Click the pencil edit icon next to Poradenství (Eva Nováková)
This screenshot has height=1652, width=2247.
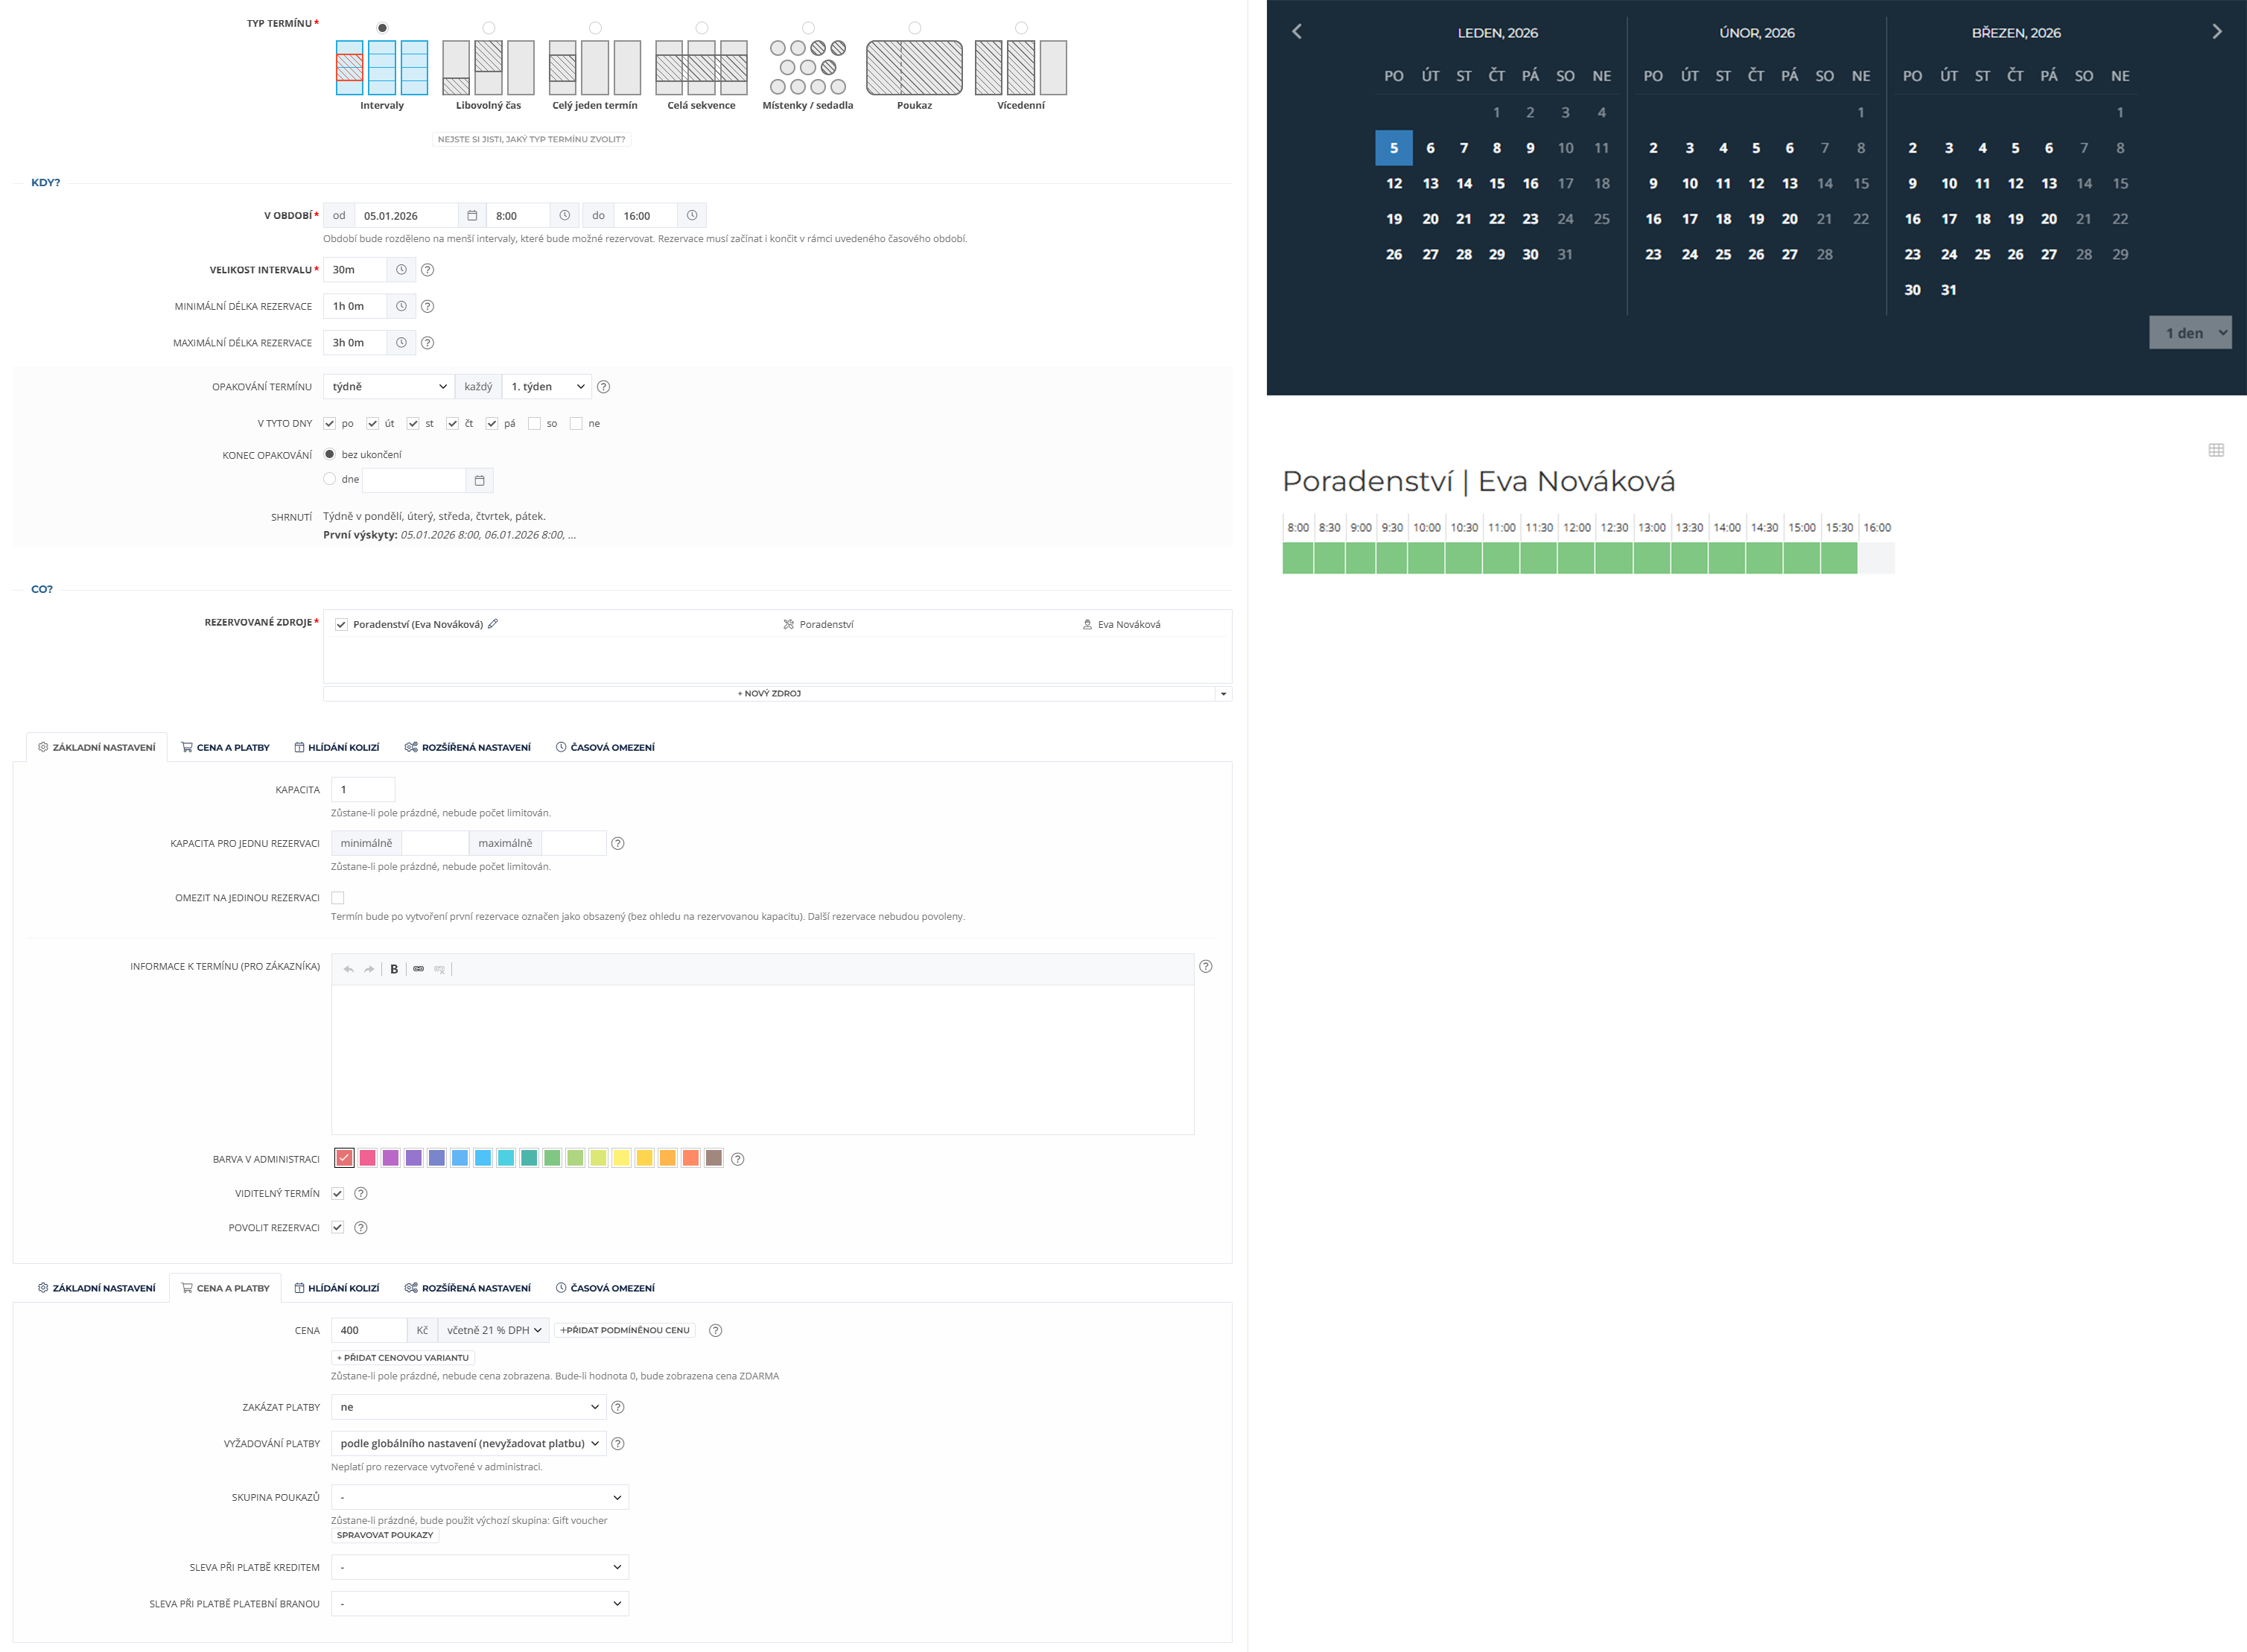click(x=493, y=624)
